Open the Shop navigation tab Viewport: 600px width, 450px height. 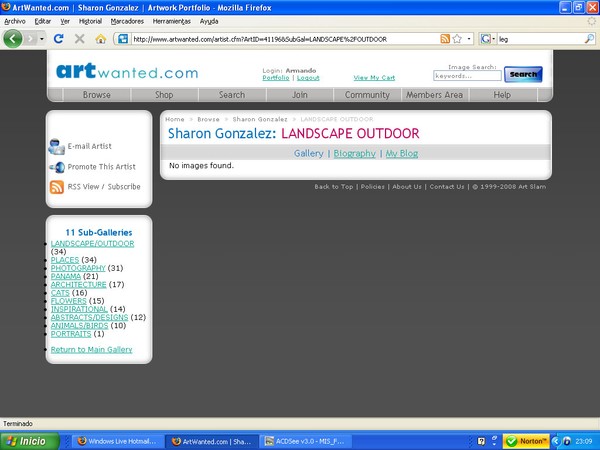coord(164,95)
